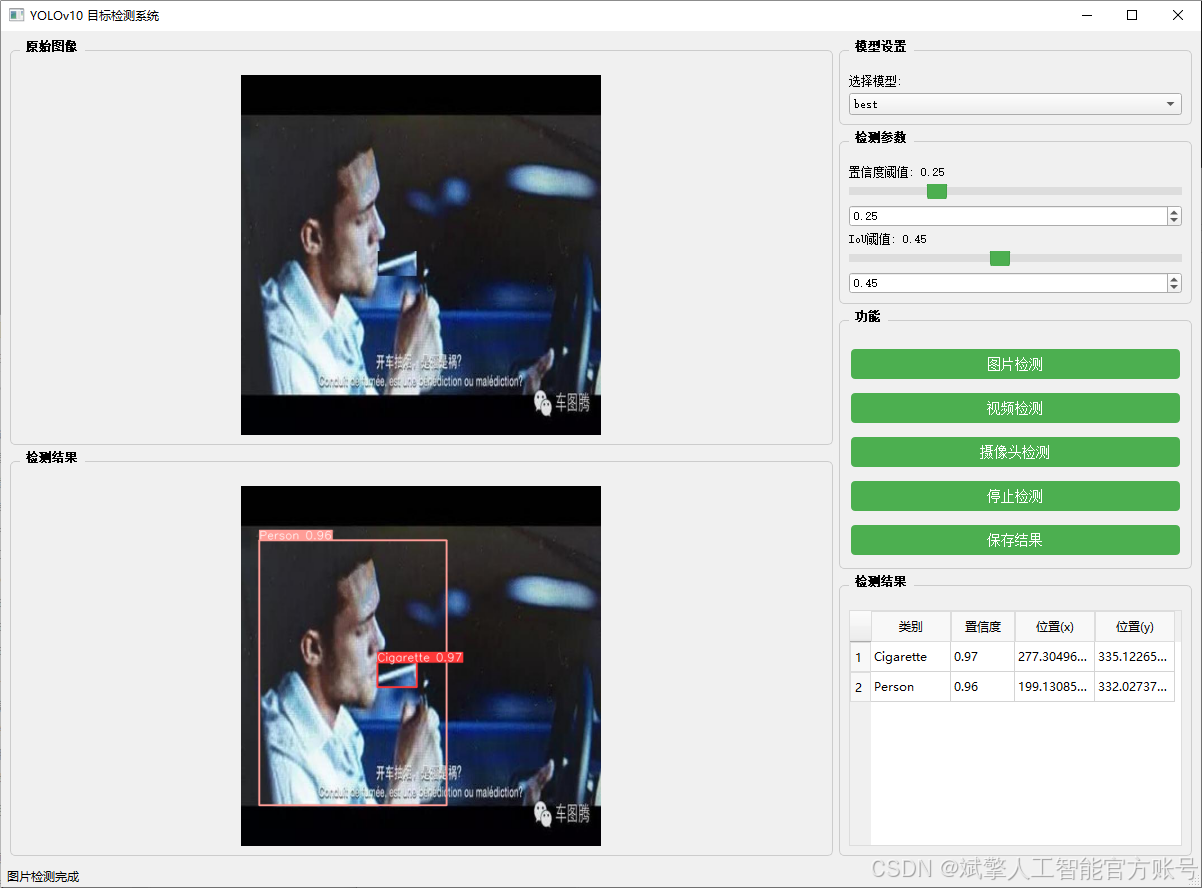Click the 置信度 column header
The image size is (1202, 888).
(x=982, y=626)
